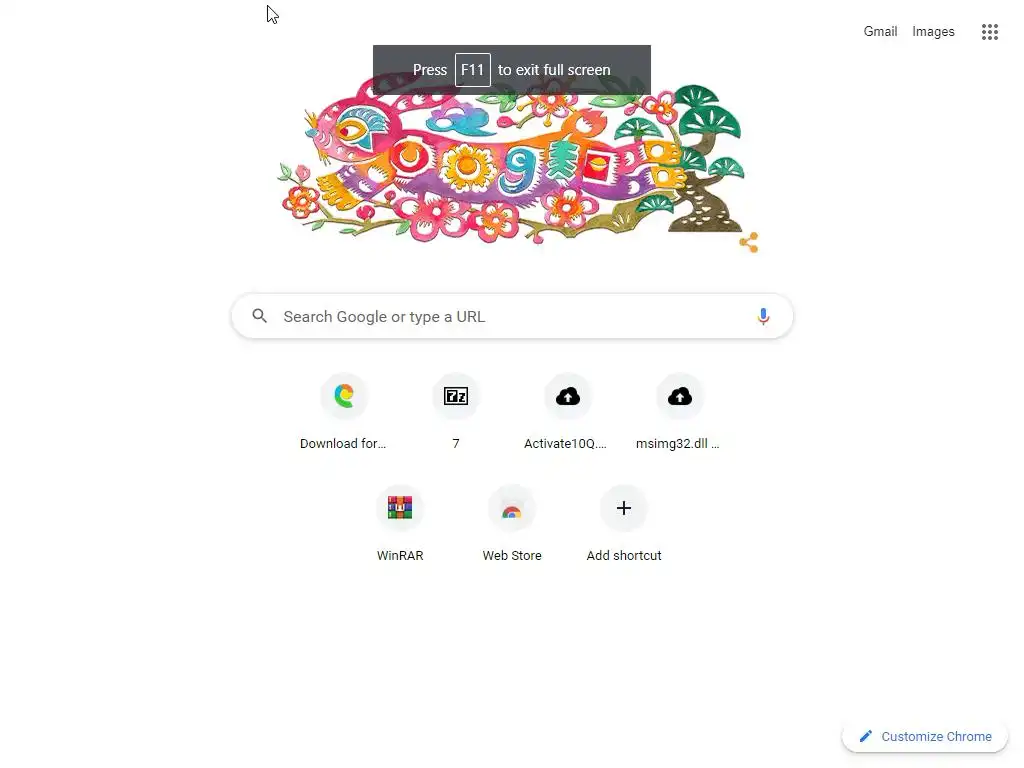
Task: Share the Google Doodle via share icon
Action: pyautogui.click(x=748, y=242)
